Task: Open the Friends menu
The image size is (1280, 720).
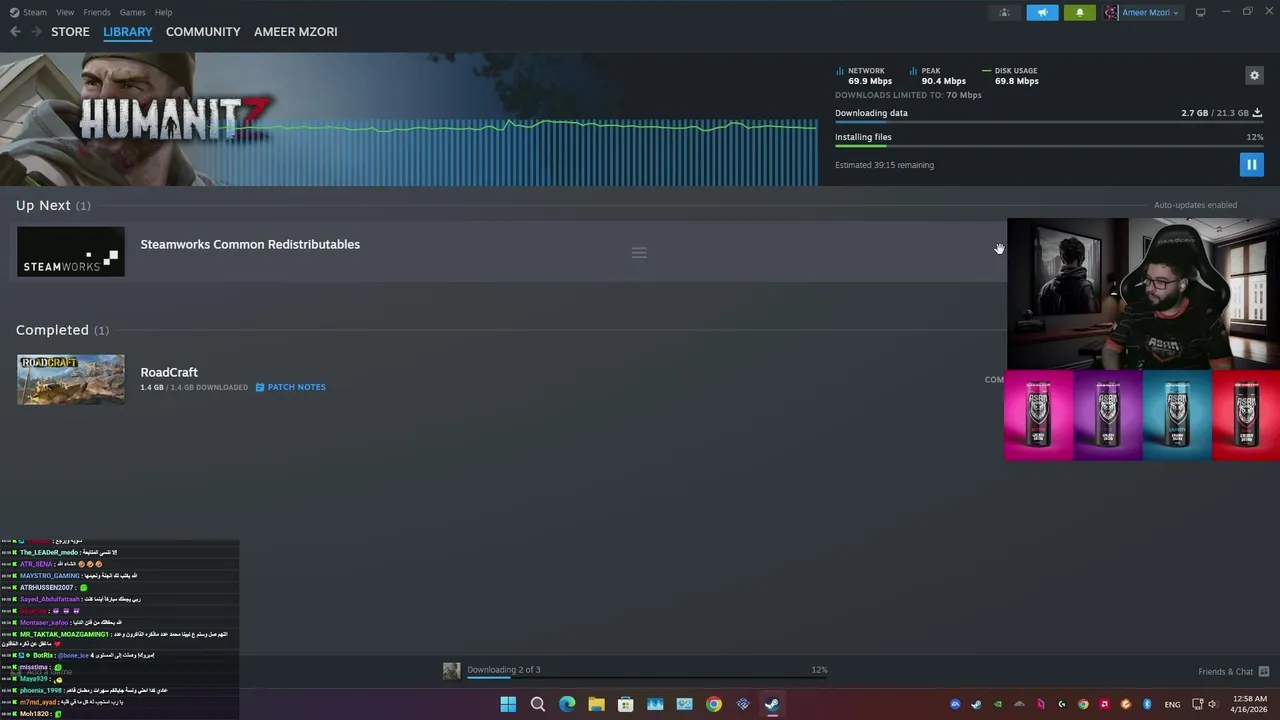Action: point(97,12)
